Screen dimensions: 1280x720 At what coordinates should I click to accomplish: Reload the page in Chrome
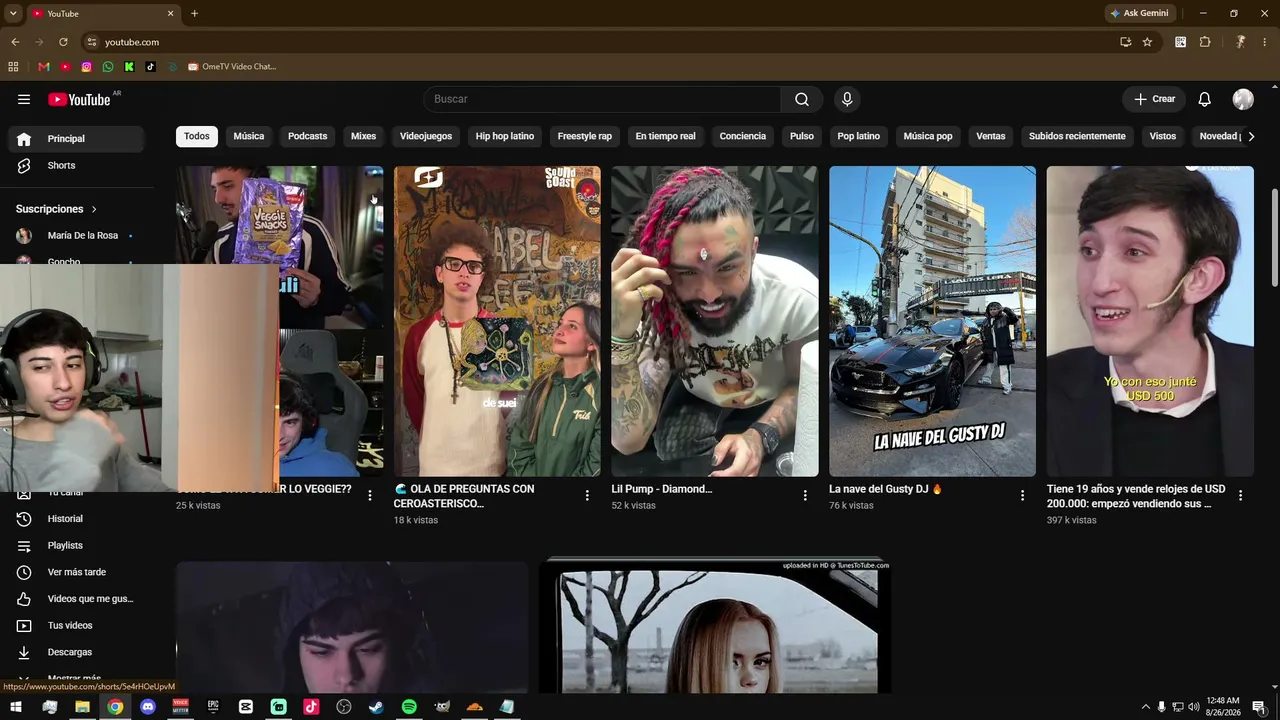click(x=63, y=42)
